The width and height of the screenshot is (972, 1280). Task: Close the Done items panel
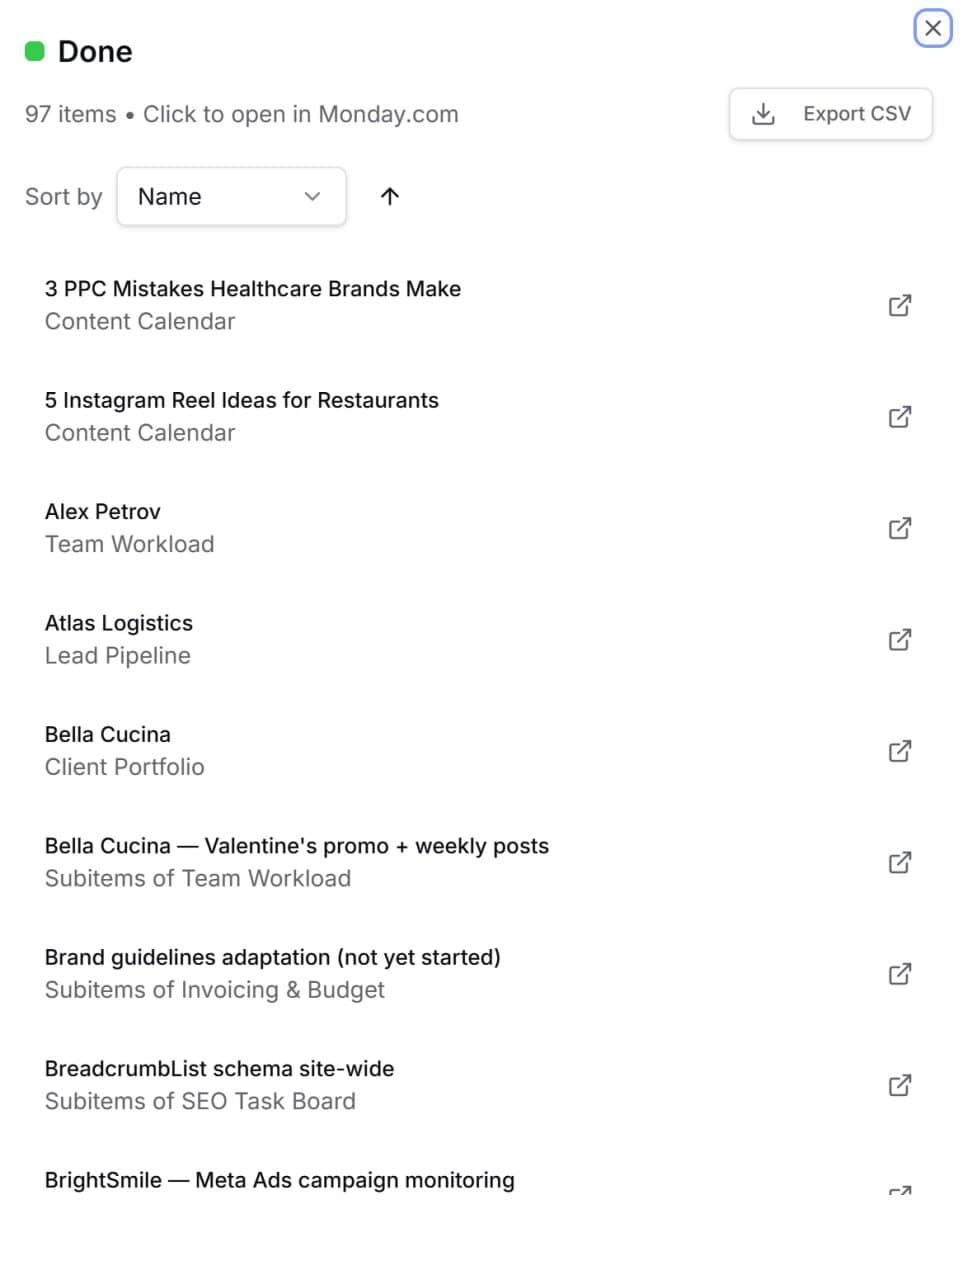coord(933,28)
